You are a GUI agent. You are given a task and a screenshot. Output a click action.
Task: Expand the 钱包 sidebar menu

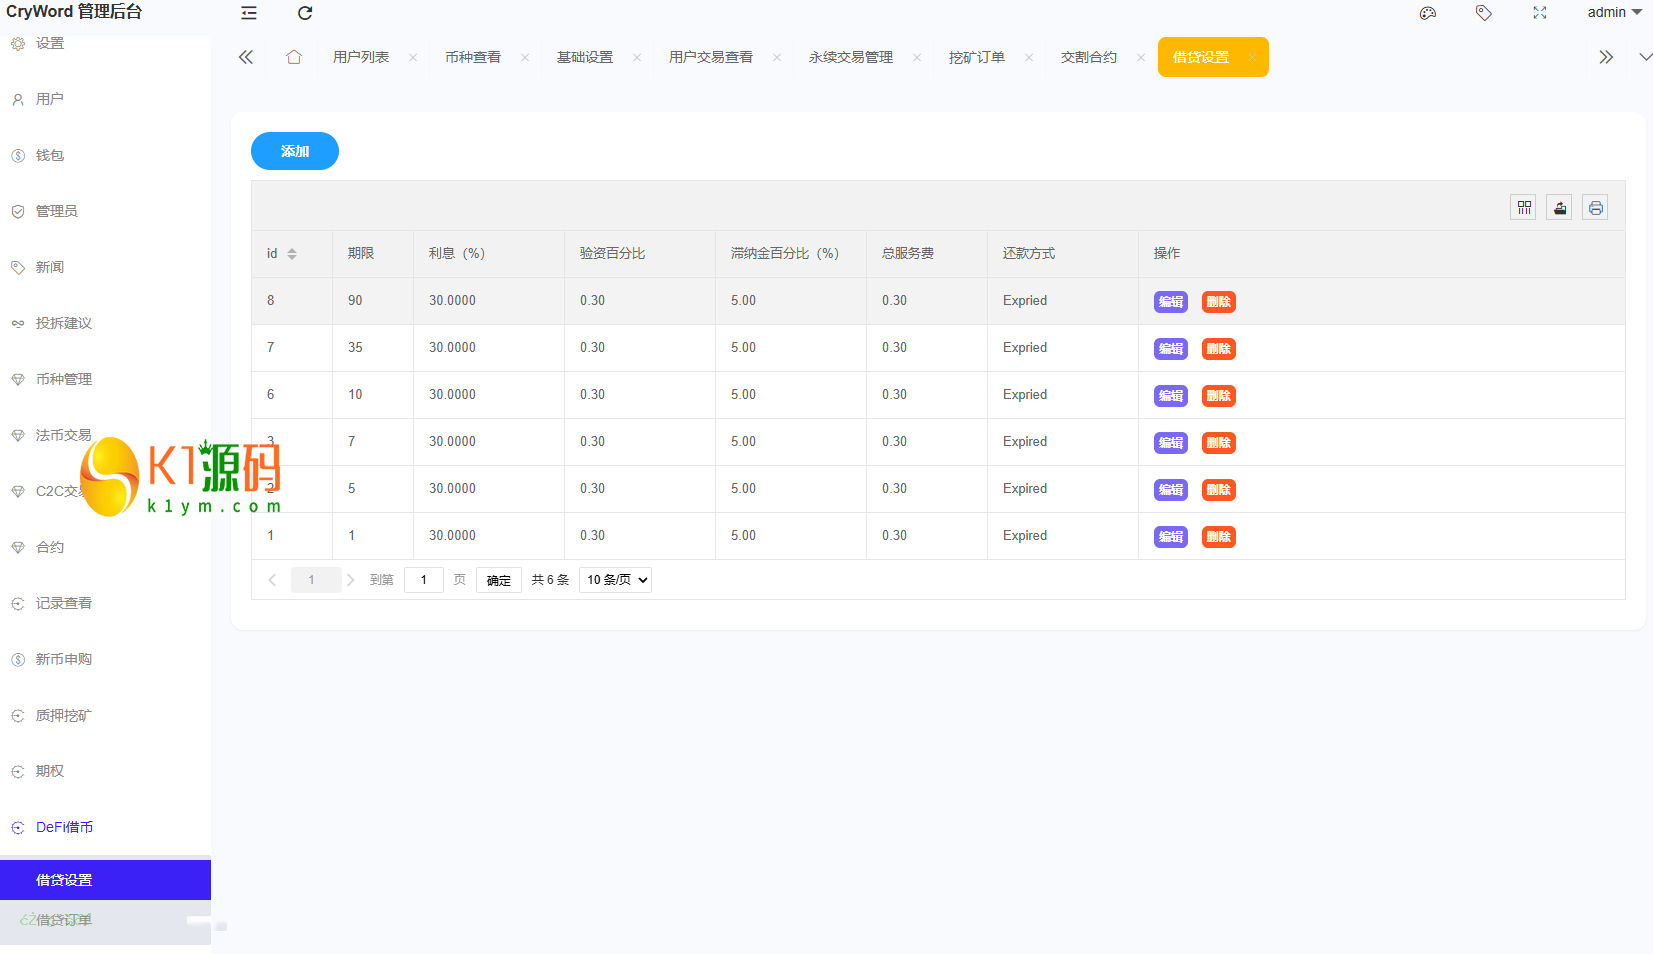point(105,155)
